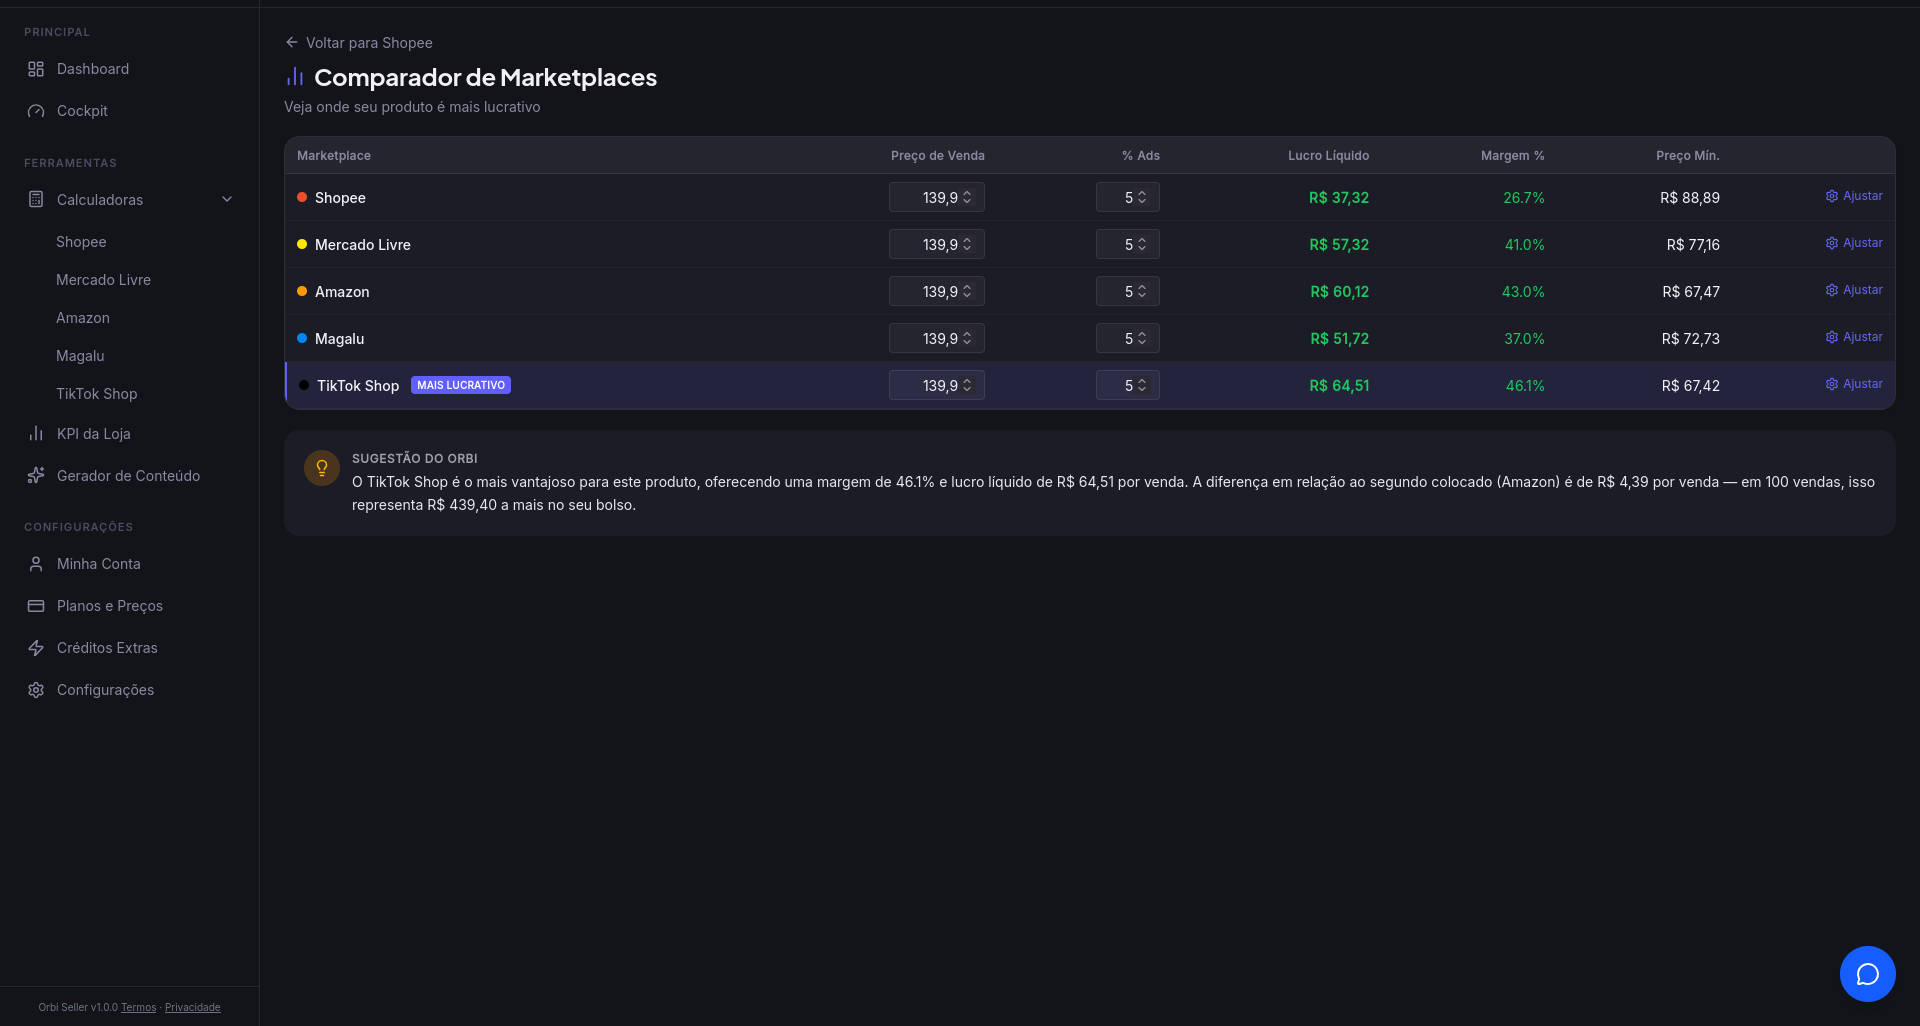Click the SUGESTÃO DO ORBI heading
The image size is (1920, 1026).
tap(415, 459)
